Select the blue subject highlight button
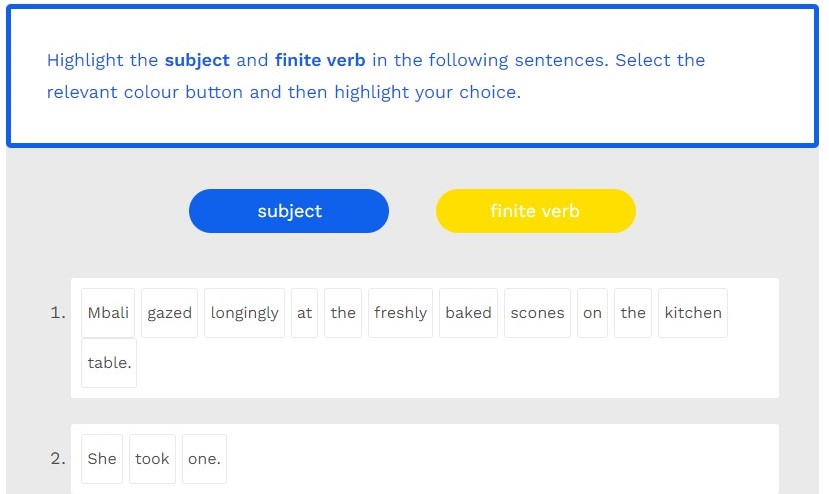 (x=289, y=211)
